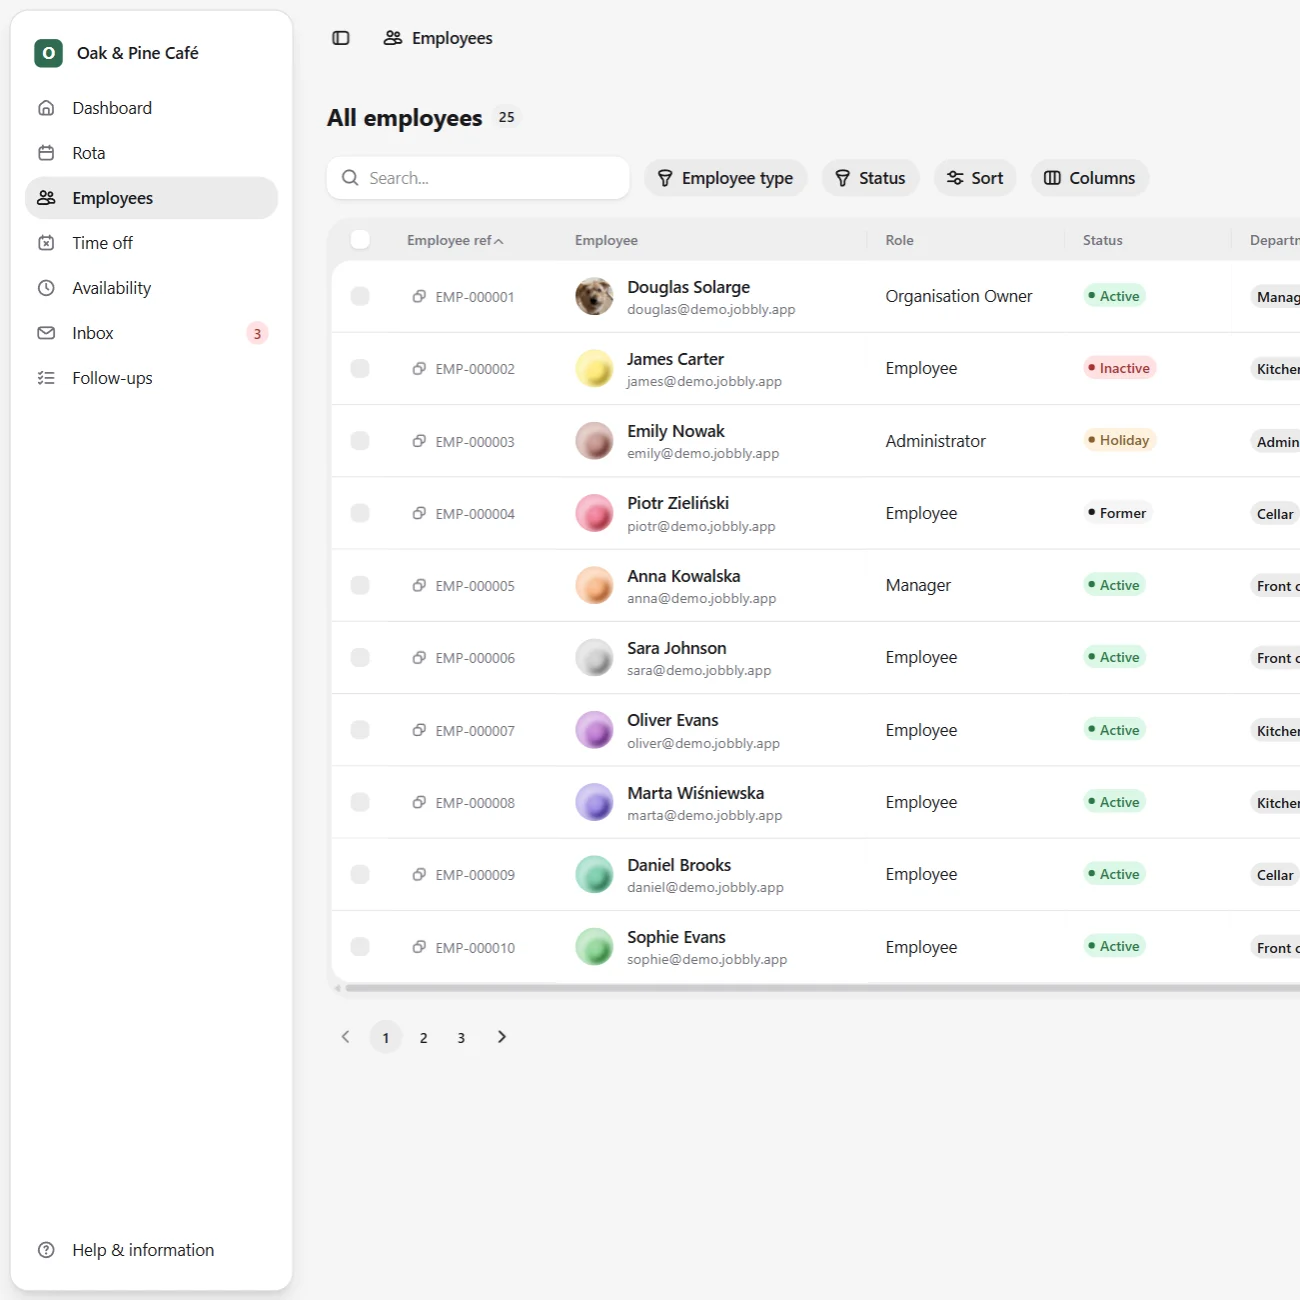Go to page 3 of employees
The width and height of the screenshot is (1300, 1300).
pyautogui.click(x=461, y=1038)
